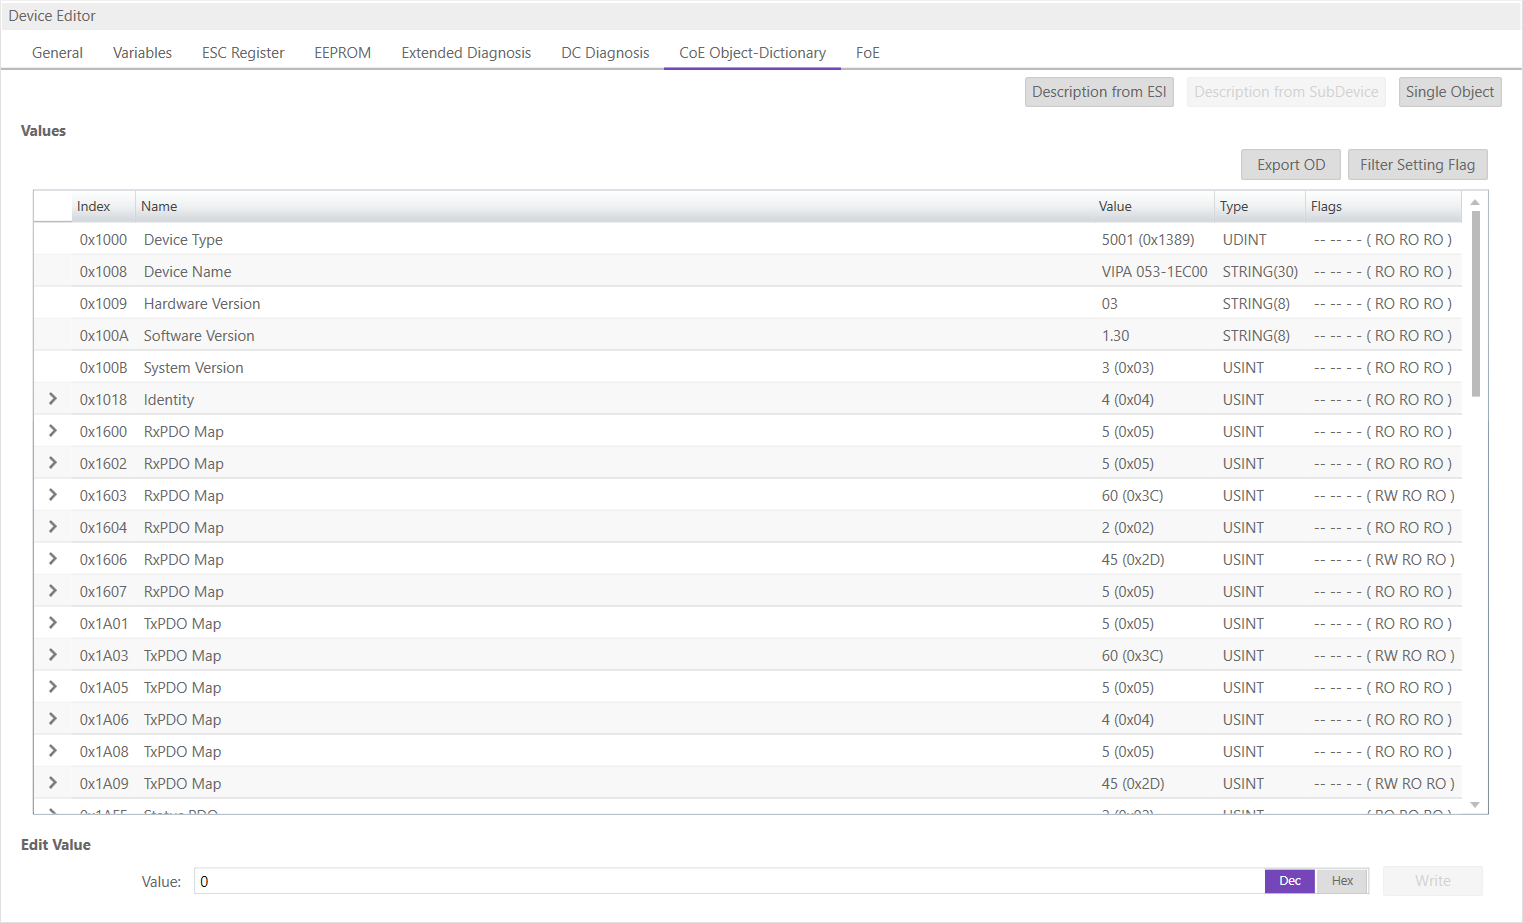Screen dimensions: 1523x923
Task: Open the Extended Diagnosis tab
Action: [x=466, y=53]
